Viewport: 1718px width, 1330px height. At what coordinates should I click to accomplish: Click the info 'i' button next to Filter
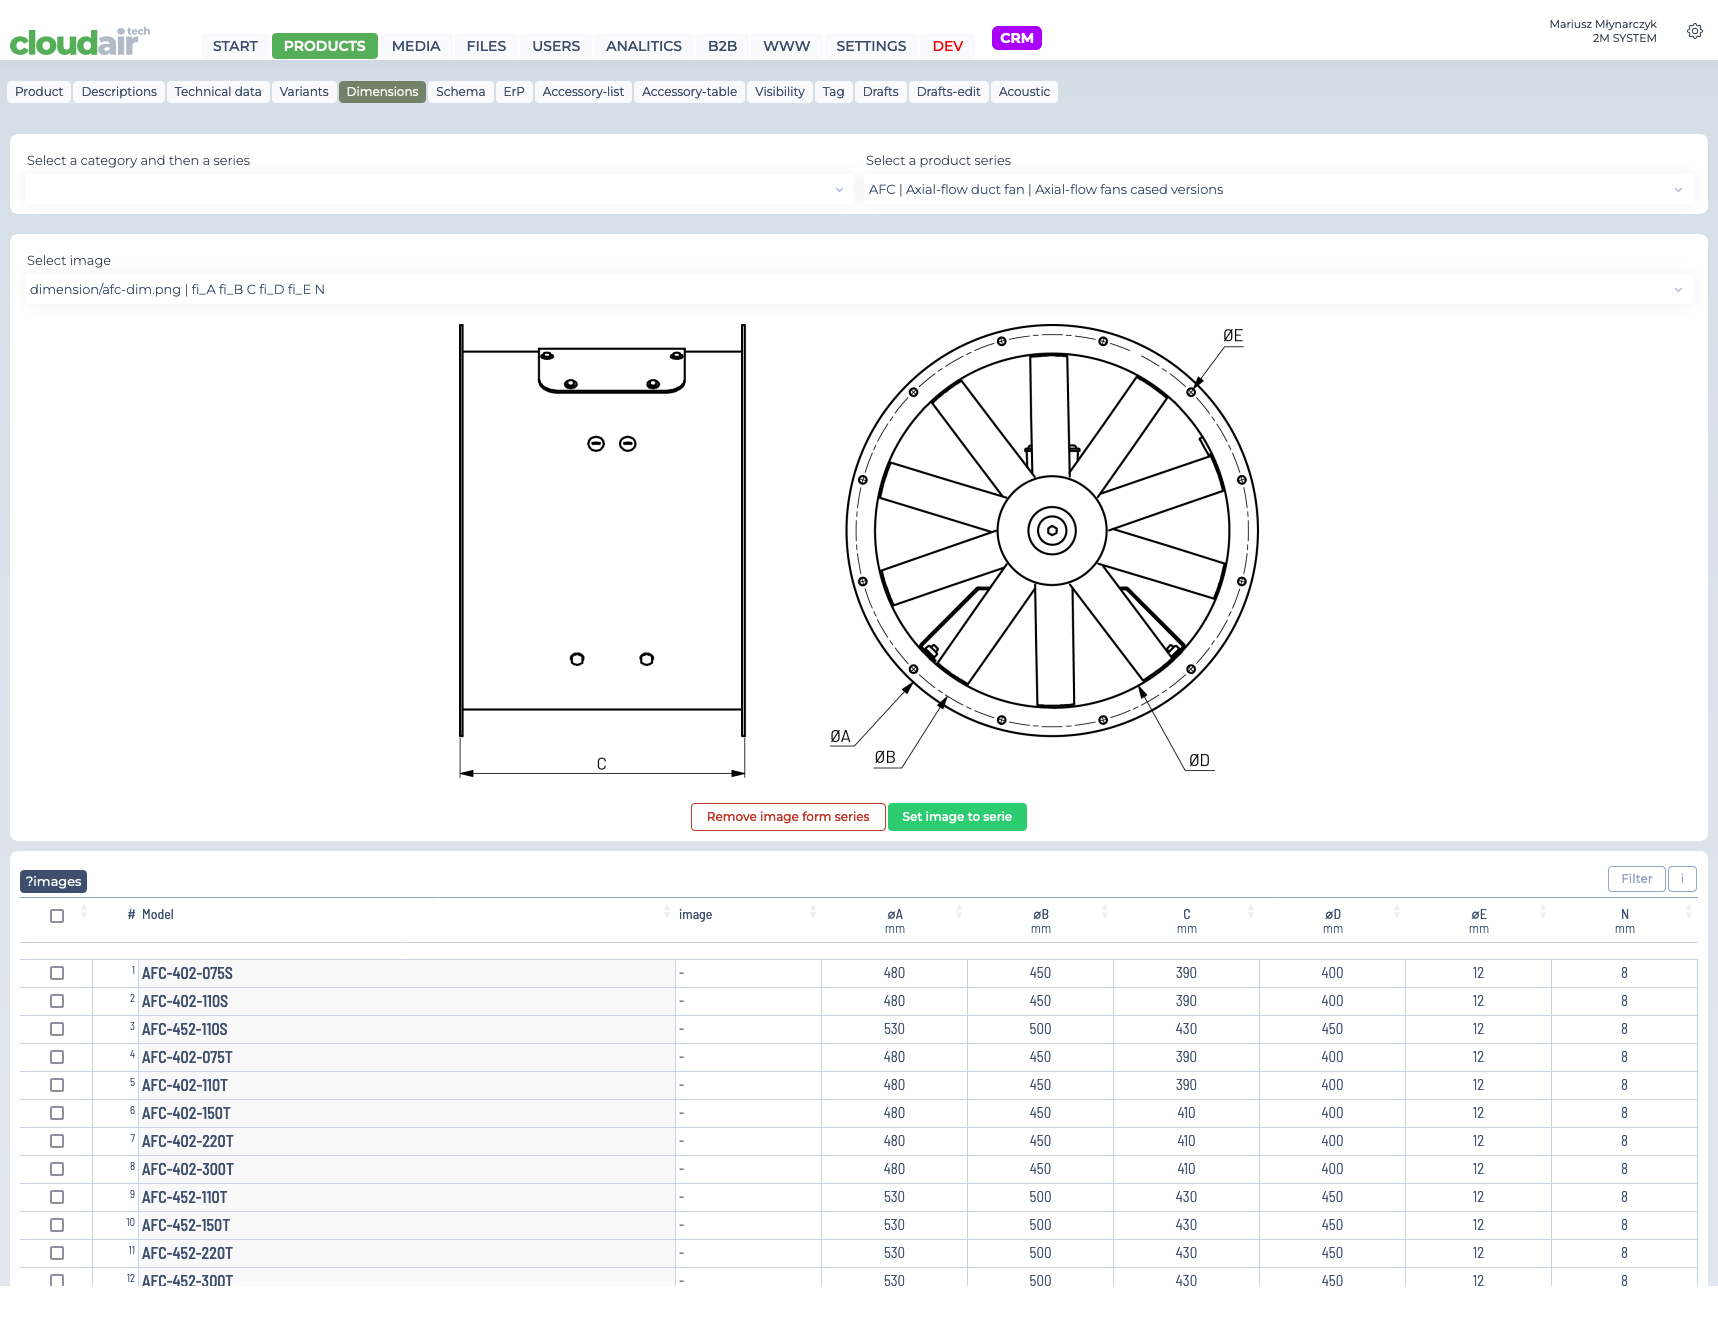(x=1682, y=879)
